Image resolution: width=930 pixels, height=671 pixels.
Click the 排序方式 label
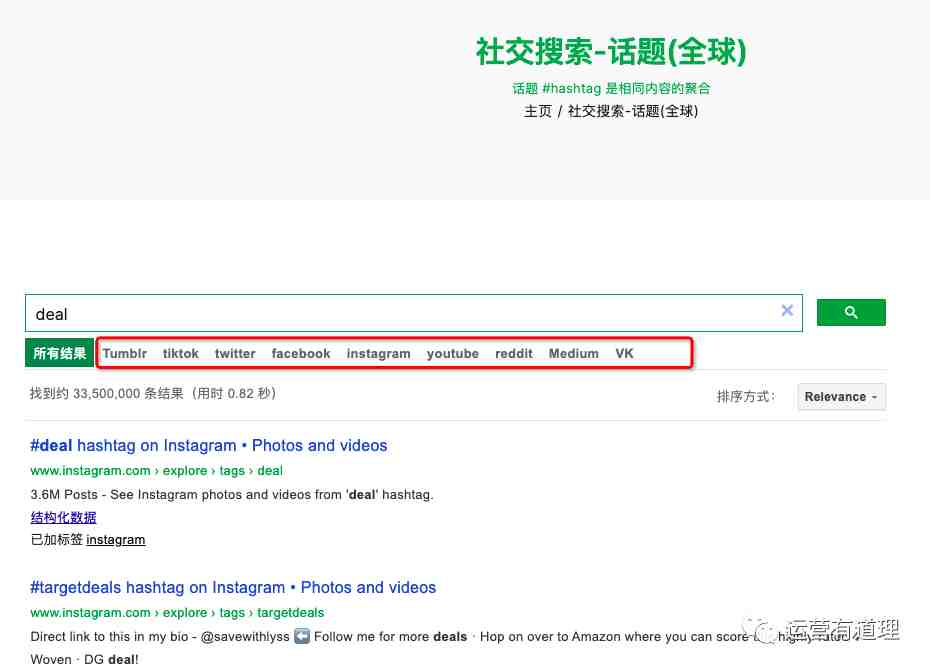pos(746,396)
